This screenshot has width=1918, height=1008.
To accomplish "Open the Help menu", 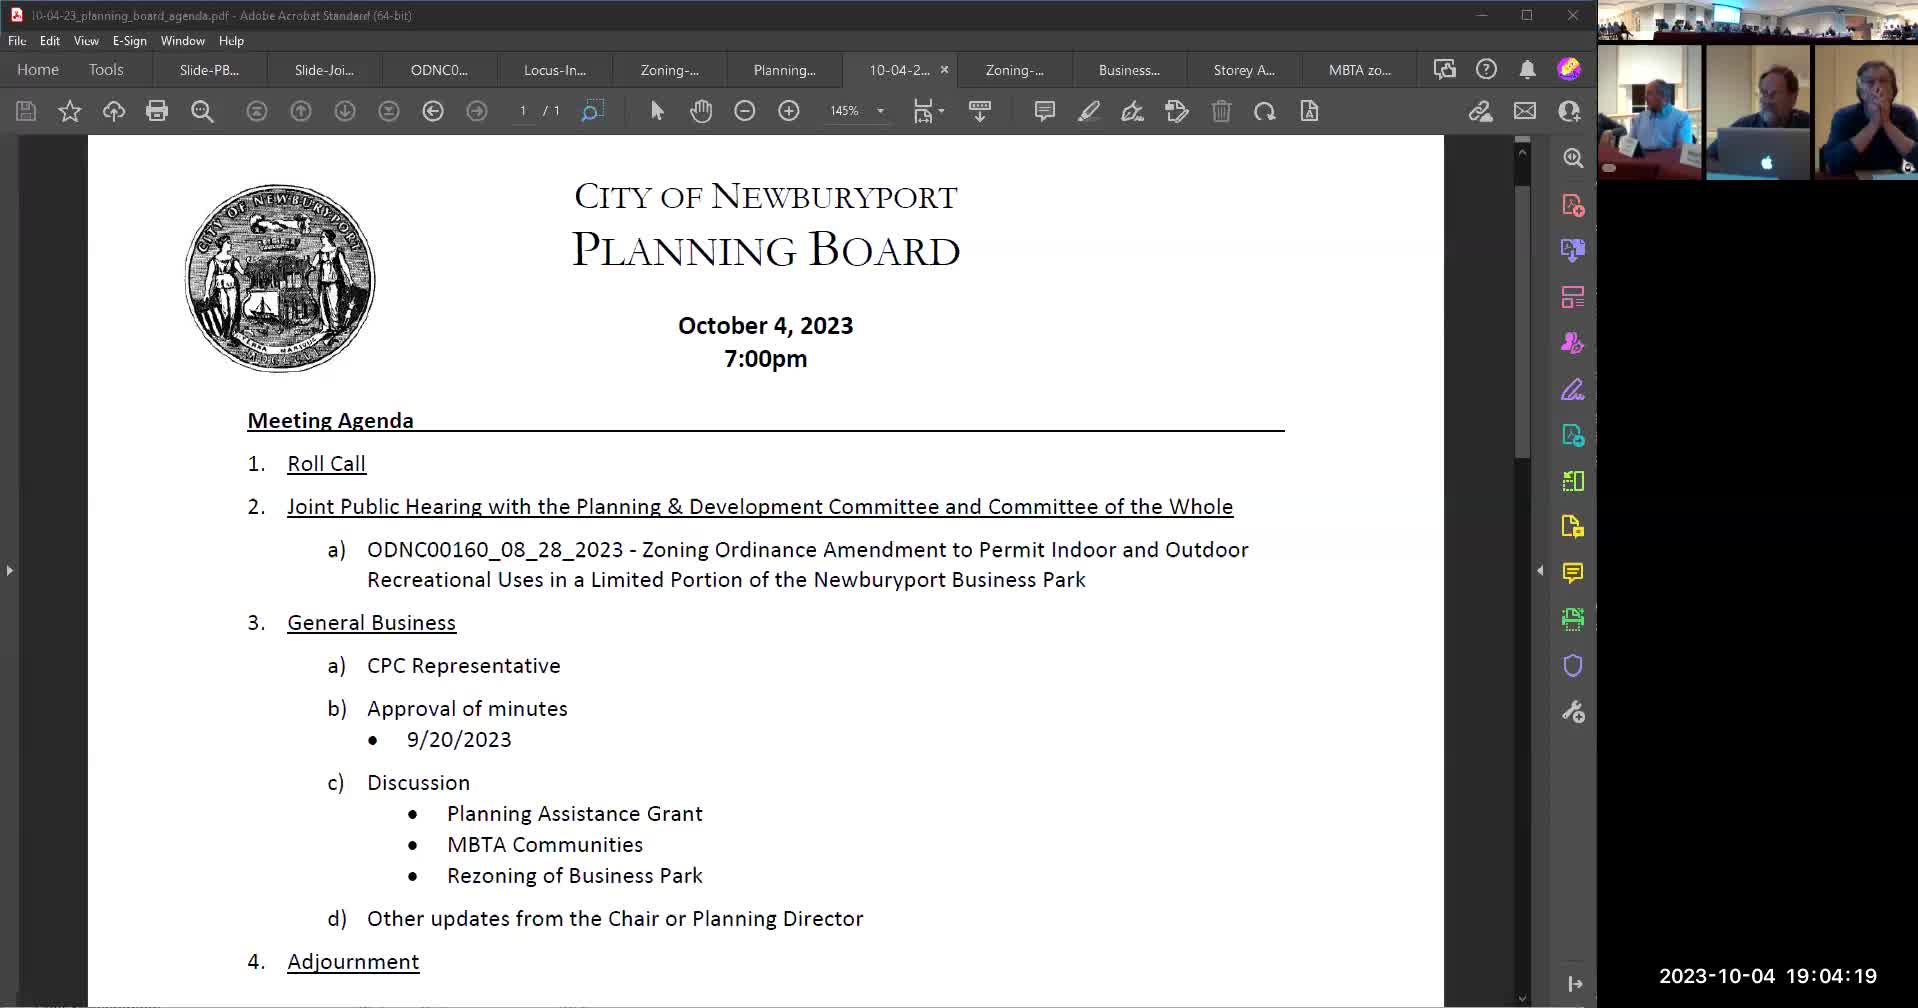I will [x=231, y=41].
